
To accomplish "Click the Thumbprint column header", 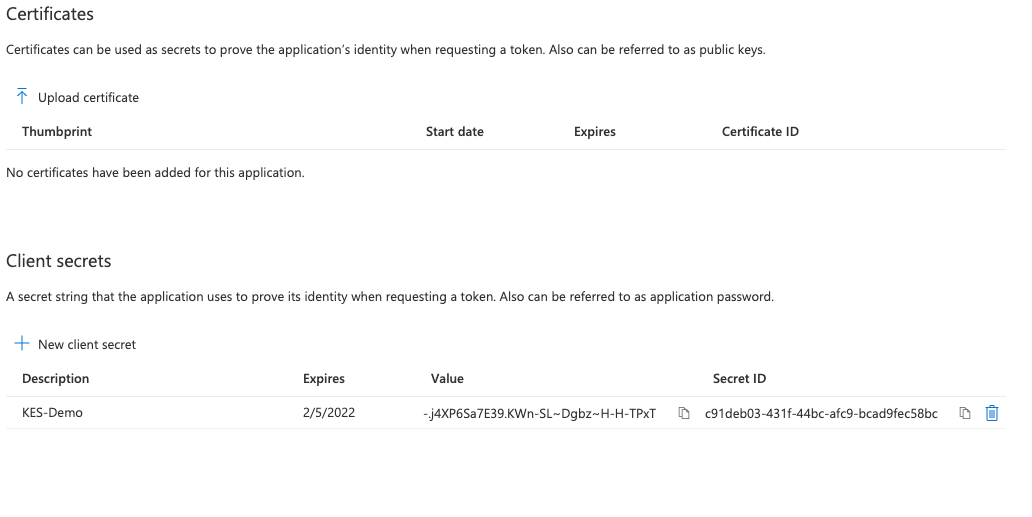I will coord(57,131).
